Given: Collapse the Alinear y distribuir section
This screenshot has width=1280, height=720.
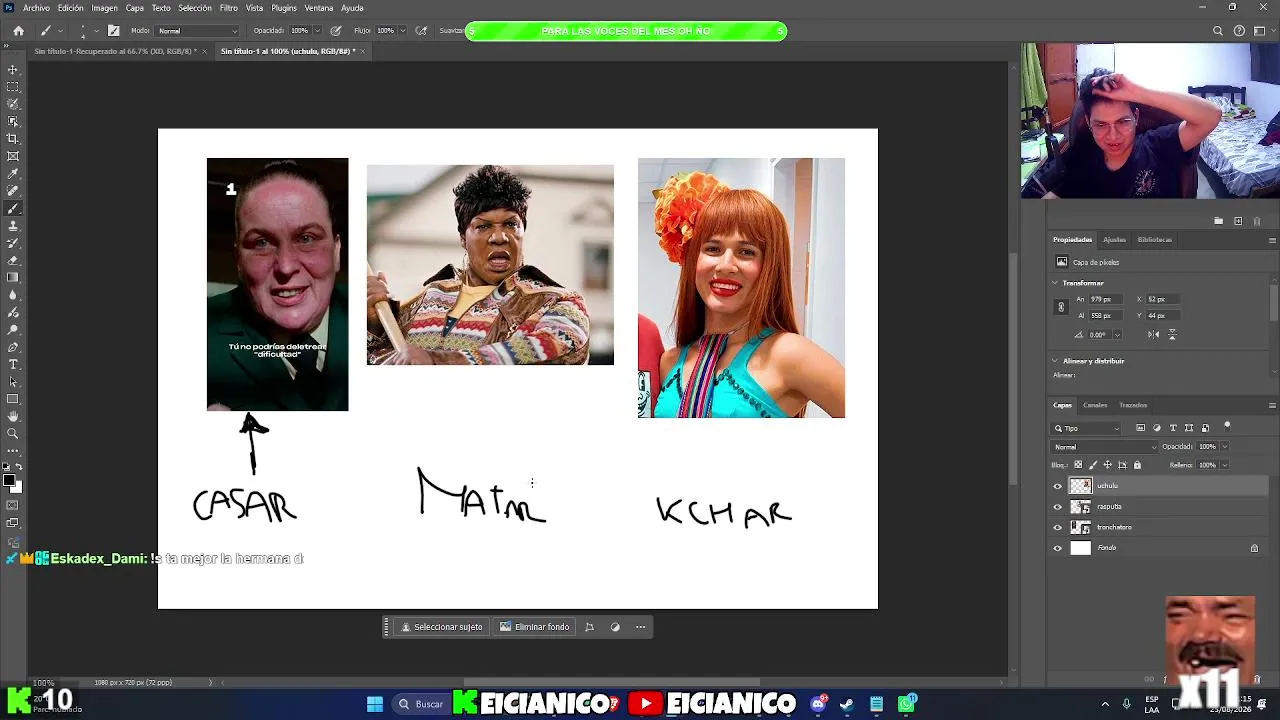Looking at the screenshot, I should pyautogui.click(x=1055, y=361).
